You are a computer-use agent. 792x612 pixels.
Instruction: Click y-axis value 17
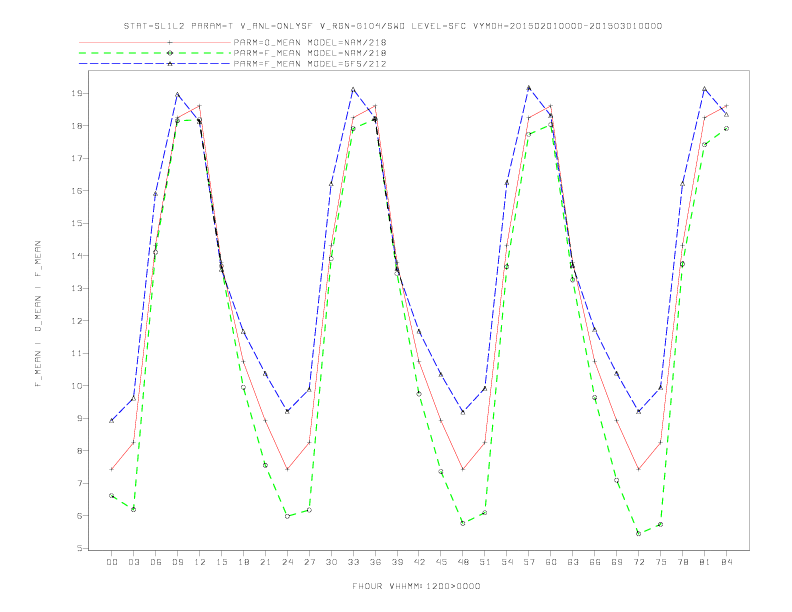point(77,159)
